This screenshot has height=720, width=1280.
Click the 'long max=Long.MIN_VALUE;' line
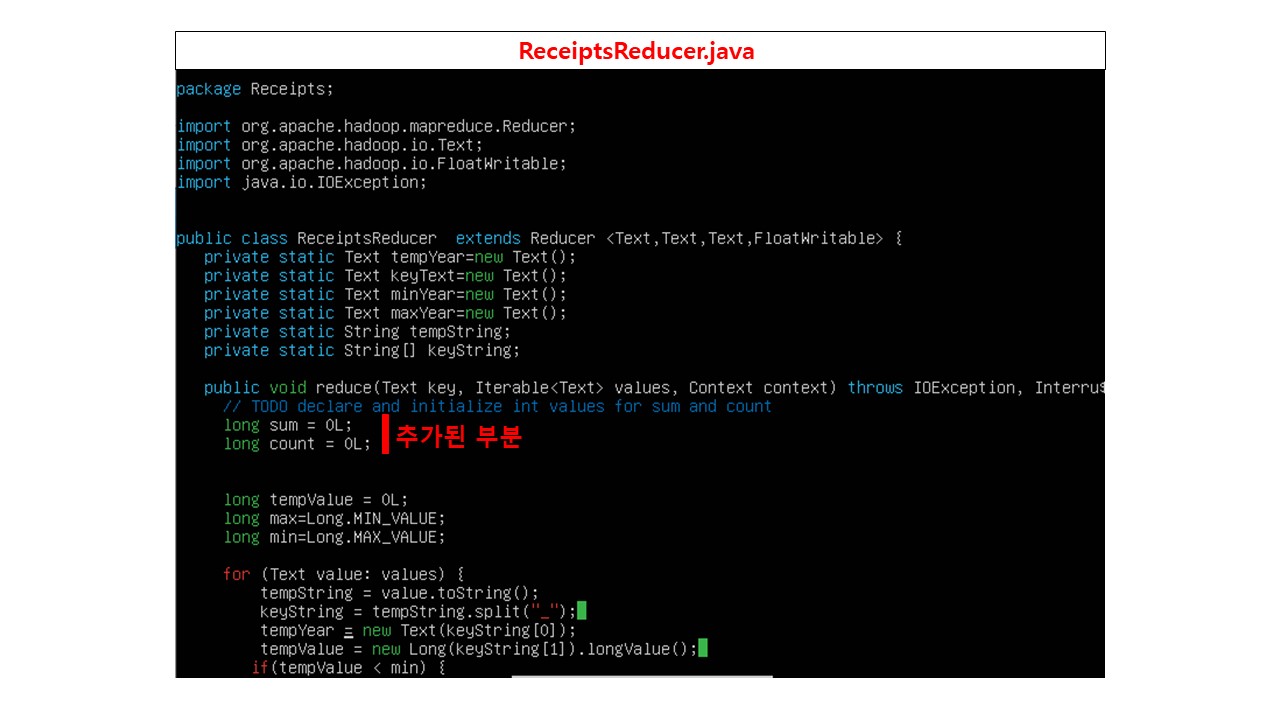[x=334, y=519]
